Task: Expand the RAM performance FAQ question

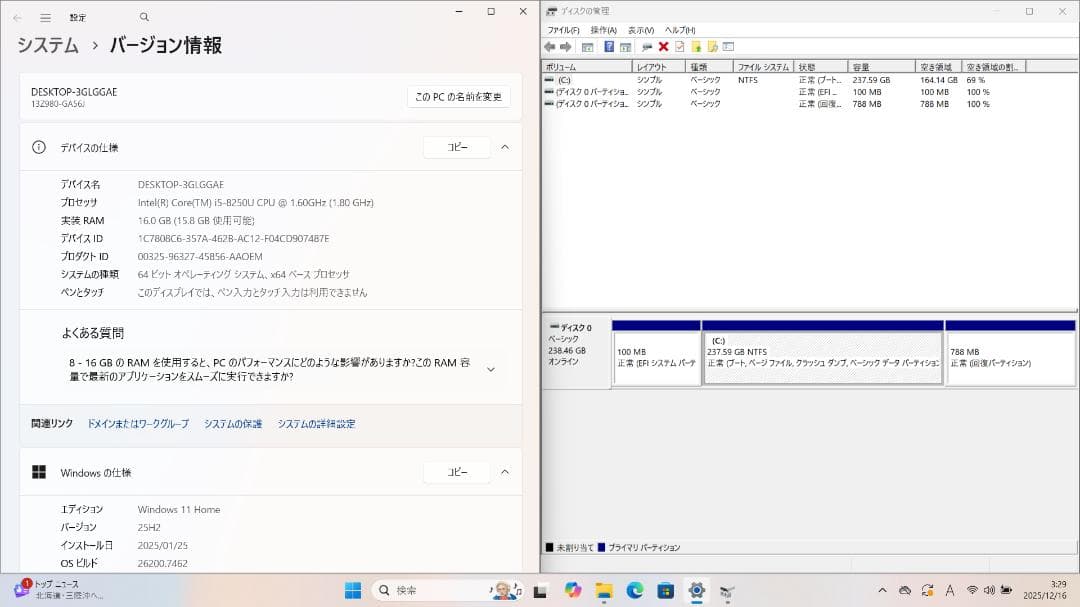Action: click(490, 368)
